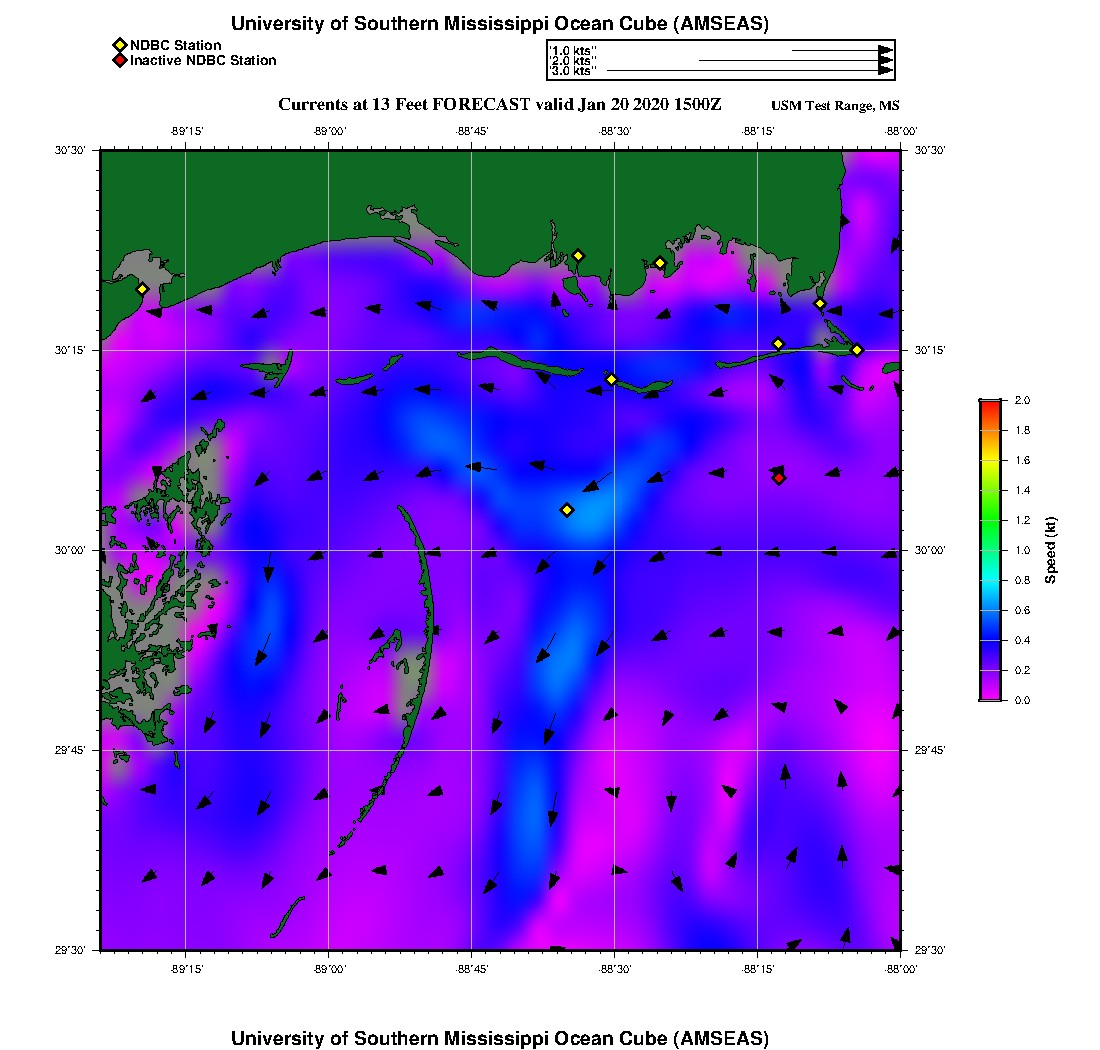Select the westernmost yellow station marker on the map
1100x1050 pixels.
(142, 289)
